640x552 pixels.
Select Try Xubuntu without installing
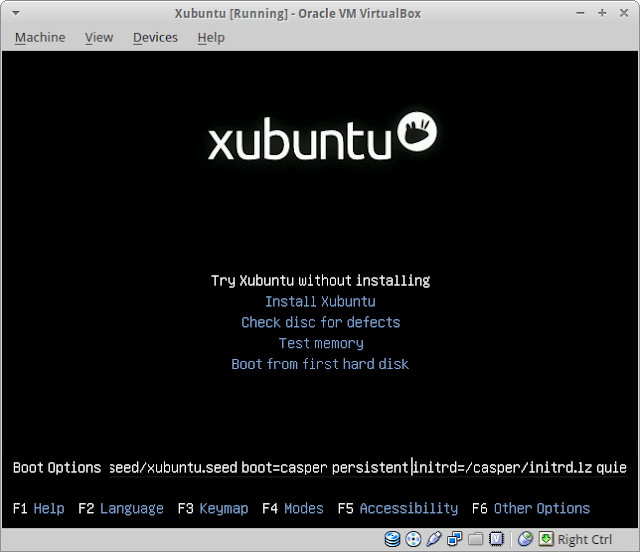(x=320, y=280)
